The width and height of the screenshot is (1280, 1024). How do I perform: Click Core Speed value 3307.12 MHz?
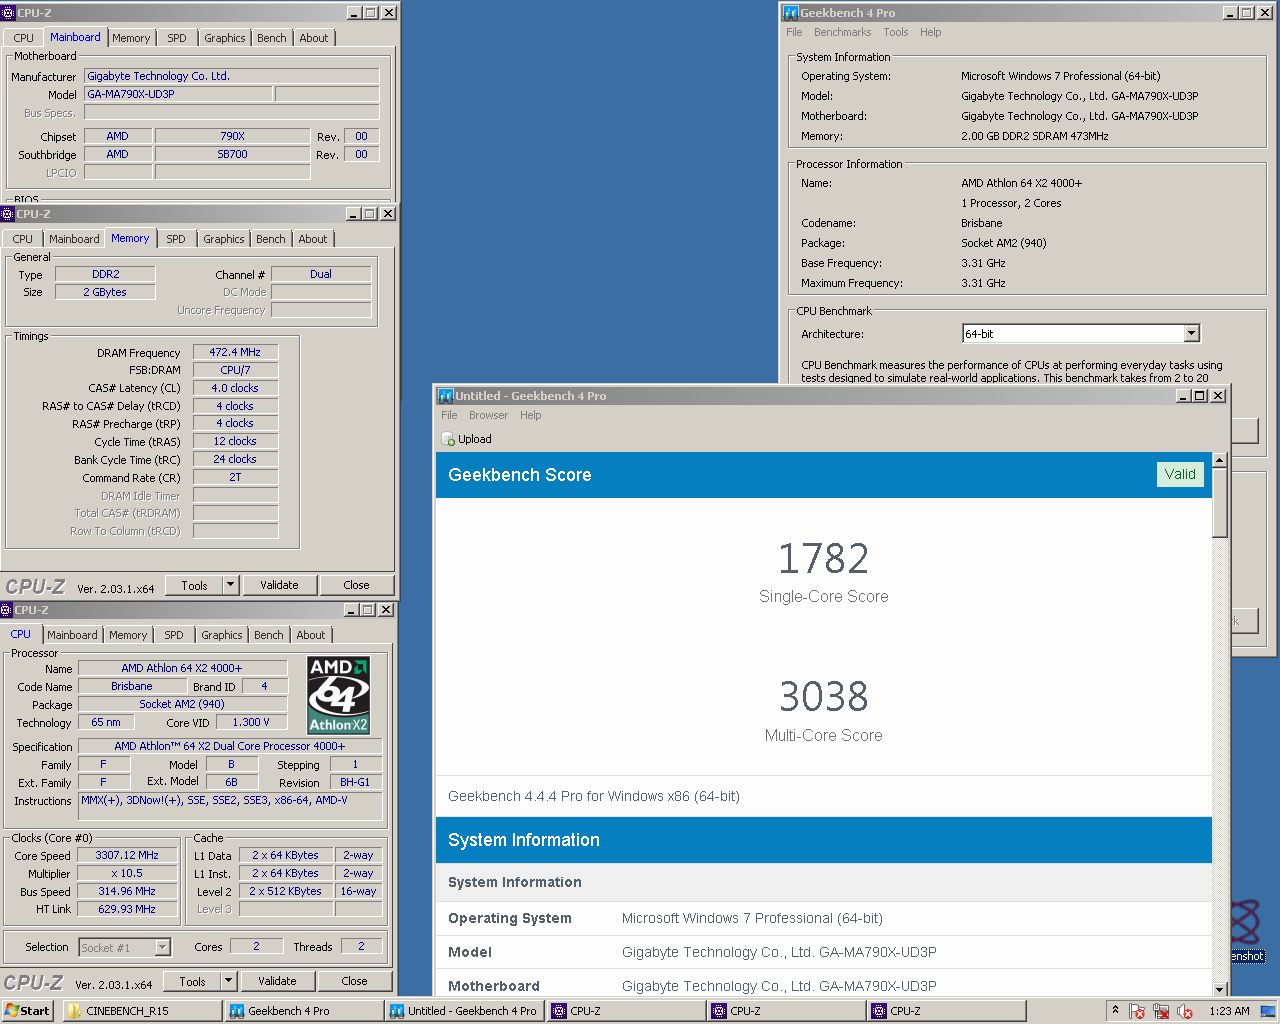127,855
